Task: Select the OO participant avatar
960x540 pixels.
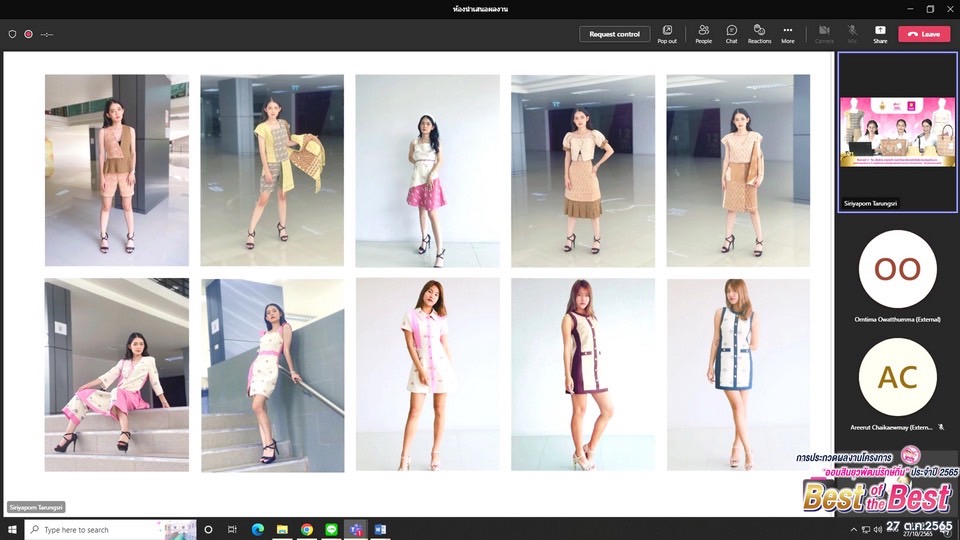Action: coord(897,269)
